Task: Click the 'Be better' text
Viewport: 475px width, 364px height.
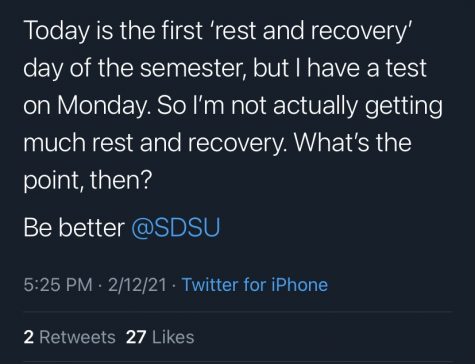Action: tap(74, 228)
